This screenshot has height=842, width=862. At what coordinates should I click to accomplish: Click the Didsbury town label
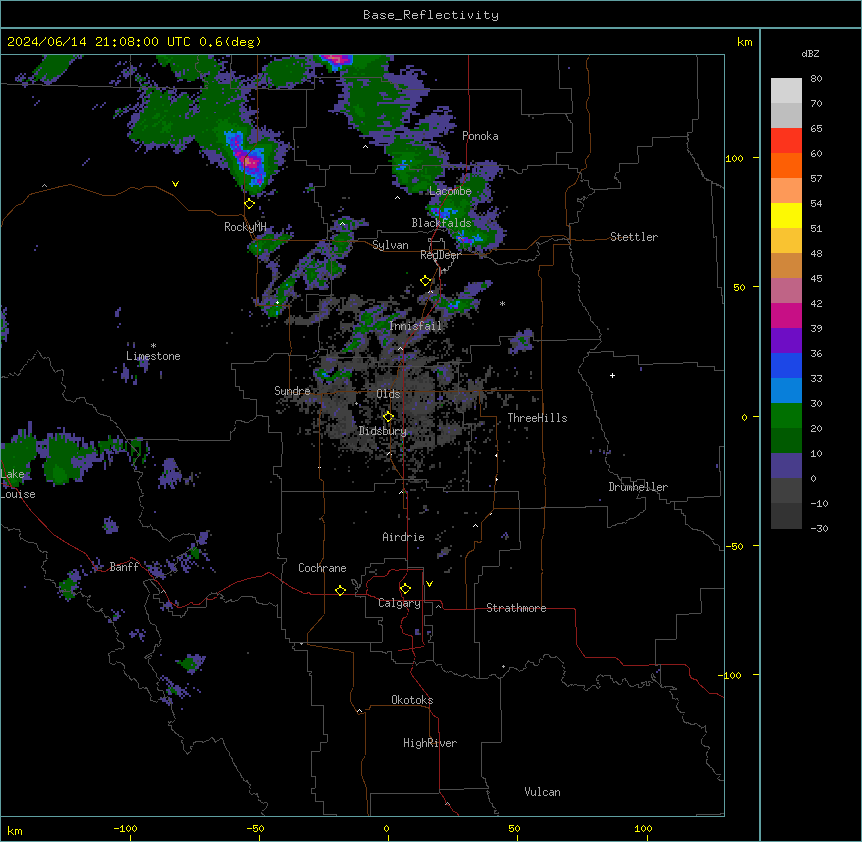point(383,431)
